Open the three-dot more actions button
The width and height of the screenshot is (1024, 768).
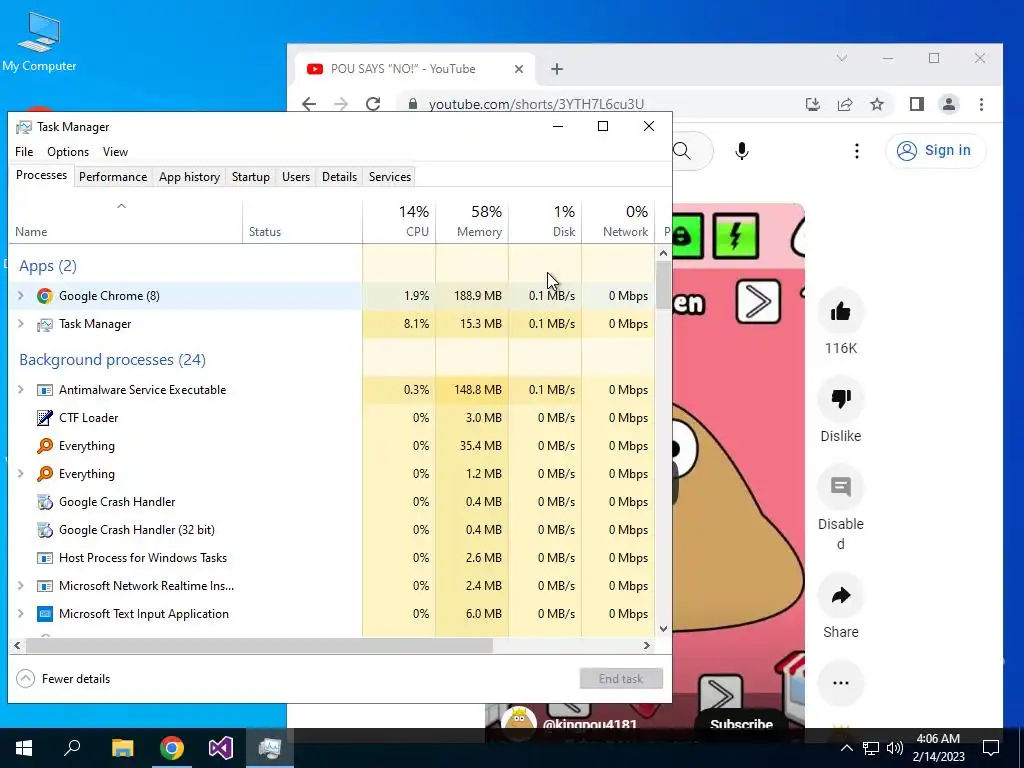coord(840,683)
